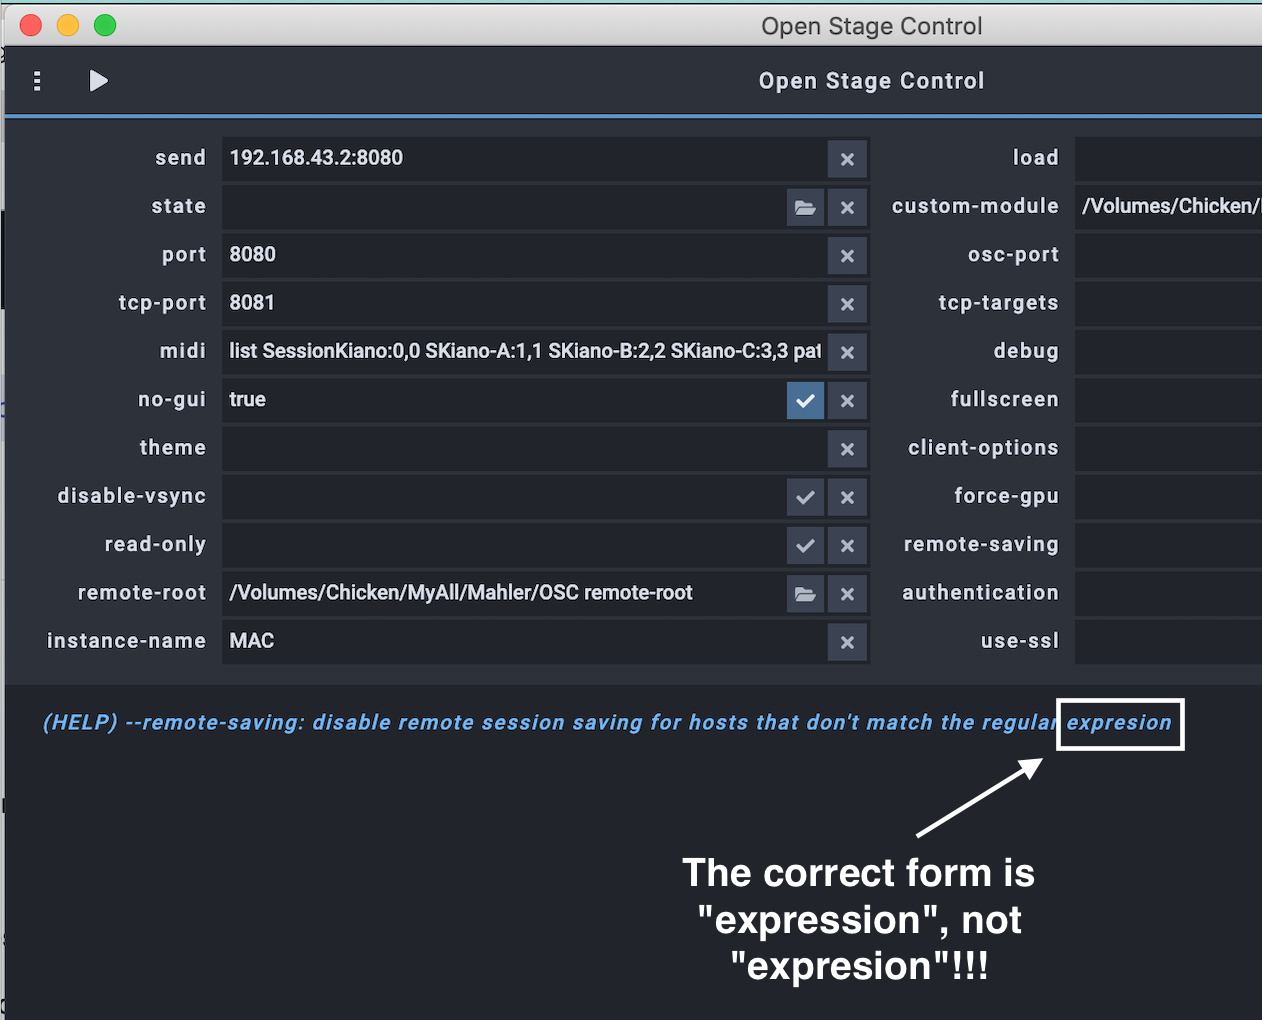
Task: Click into the fullscreen field
Action: 1168,399
